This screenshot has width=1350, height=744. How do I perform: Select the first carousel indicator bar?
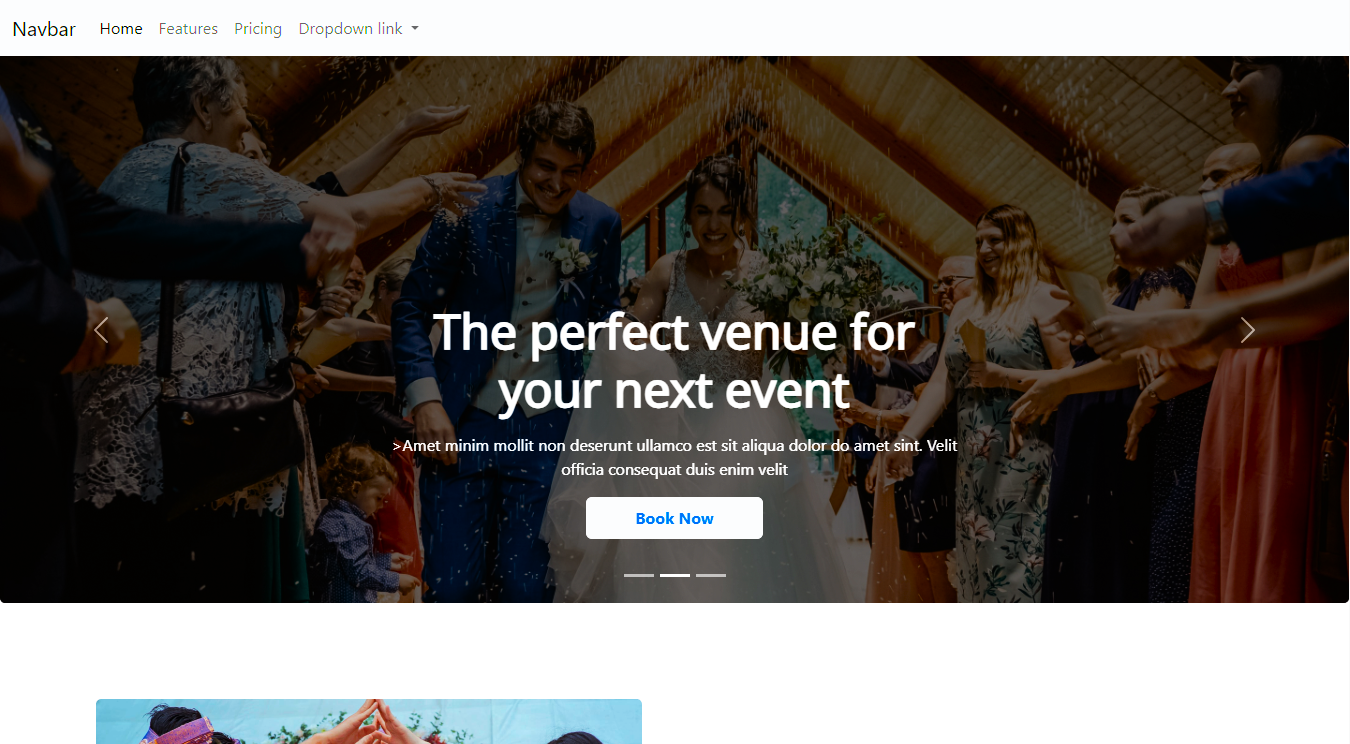(x=639, y=575)
